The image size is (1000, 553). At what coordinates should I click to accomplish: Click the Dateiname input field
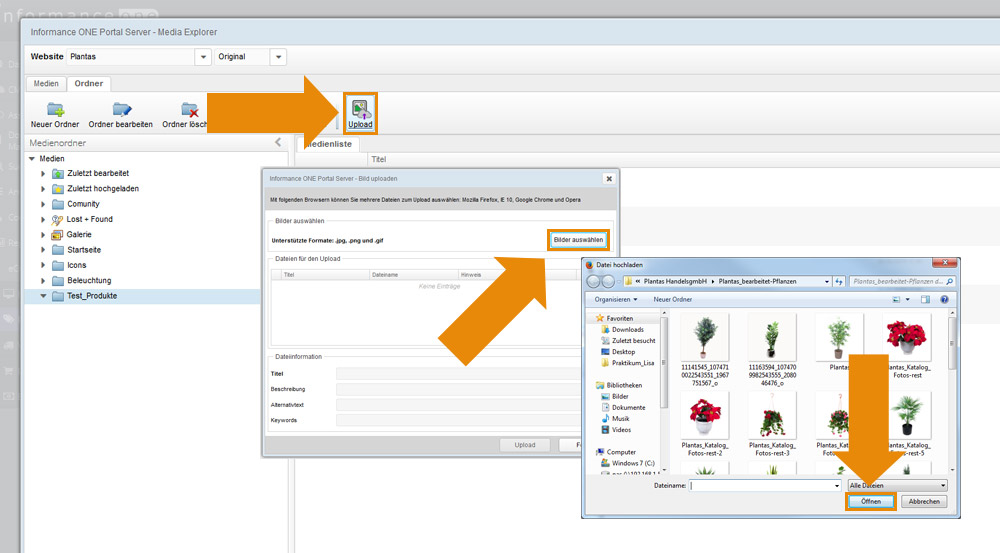tap(760, 485)
